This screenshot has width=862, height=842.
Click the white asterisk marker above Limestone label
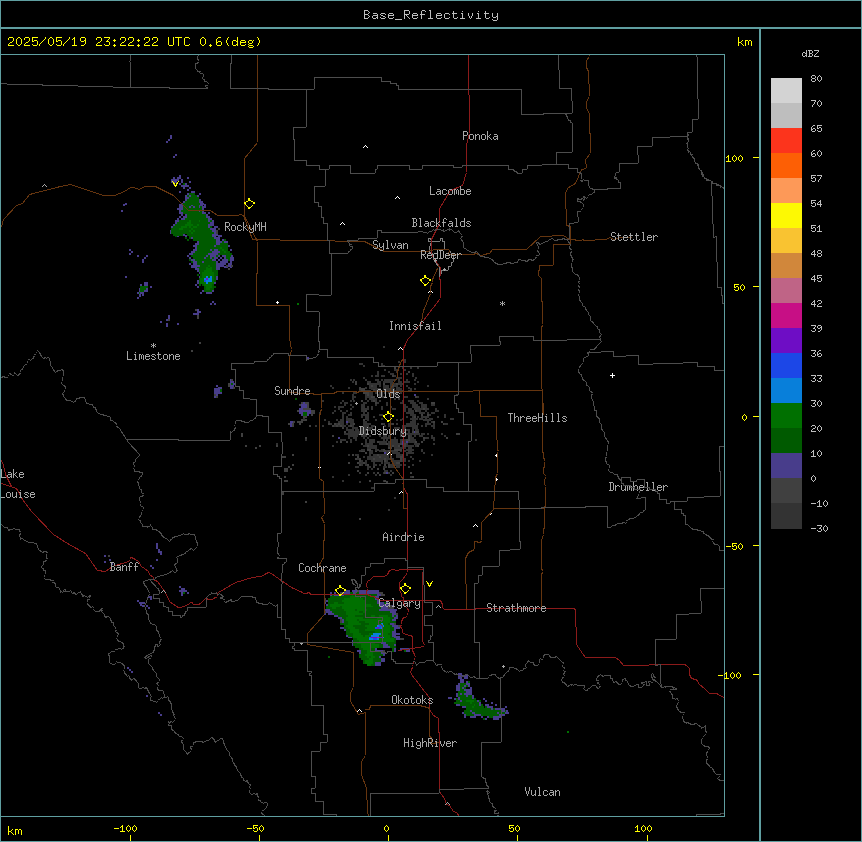pyautogui.click(x=153, y=345)
